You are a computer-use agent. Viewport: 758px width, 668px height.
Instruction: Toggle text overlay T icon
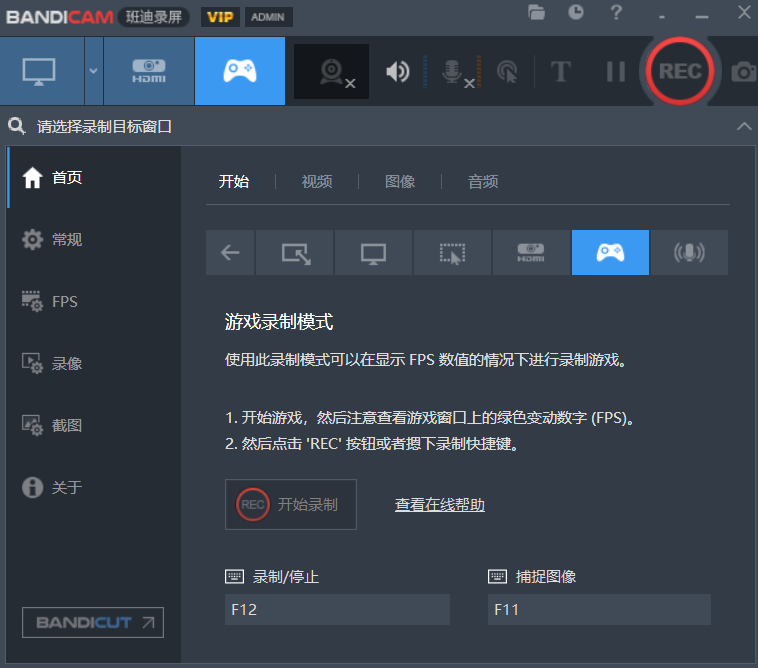[x=560, y=72]
